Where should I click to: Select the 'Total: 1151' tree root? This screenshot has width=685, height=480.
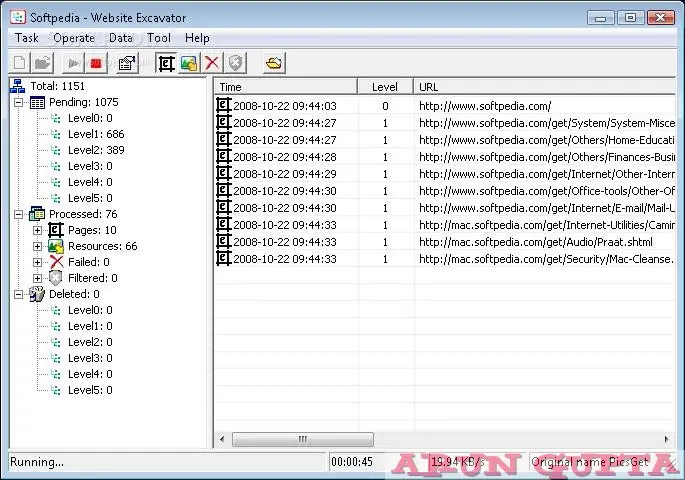[x=57, y=86]
